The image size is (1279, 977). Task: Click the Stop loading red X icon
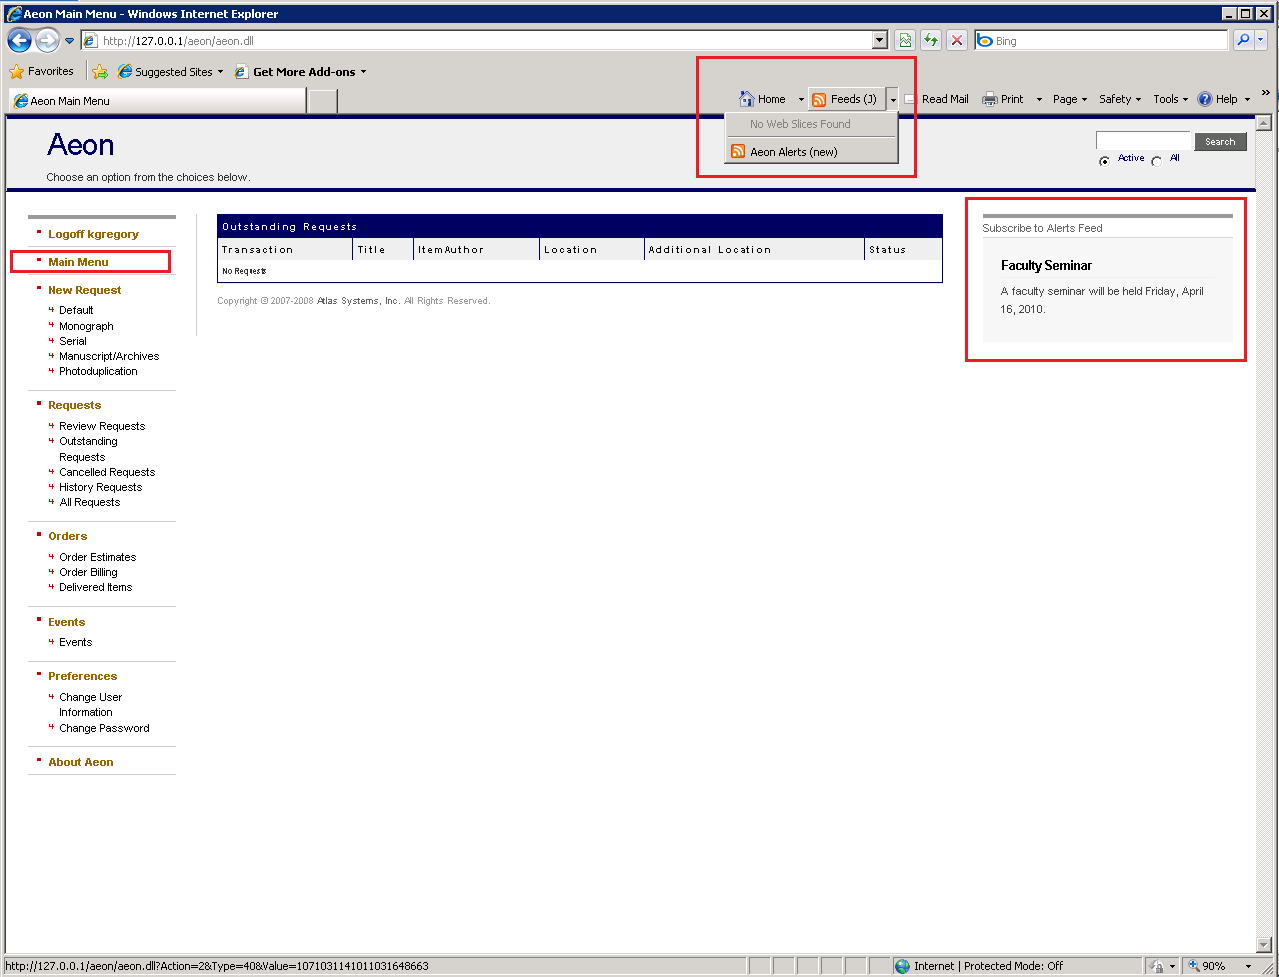(x=957, y=39)
